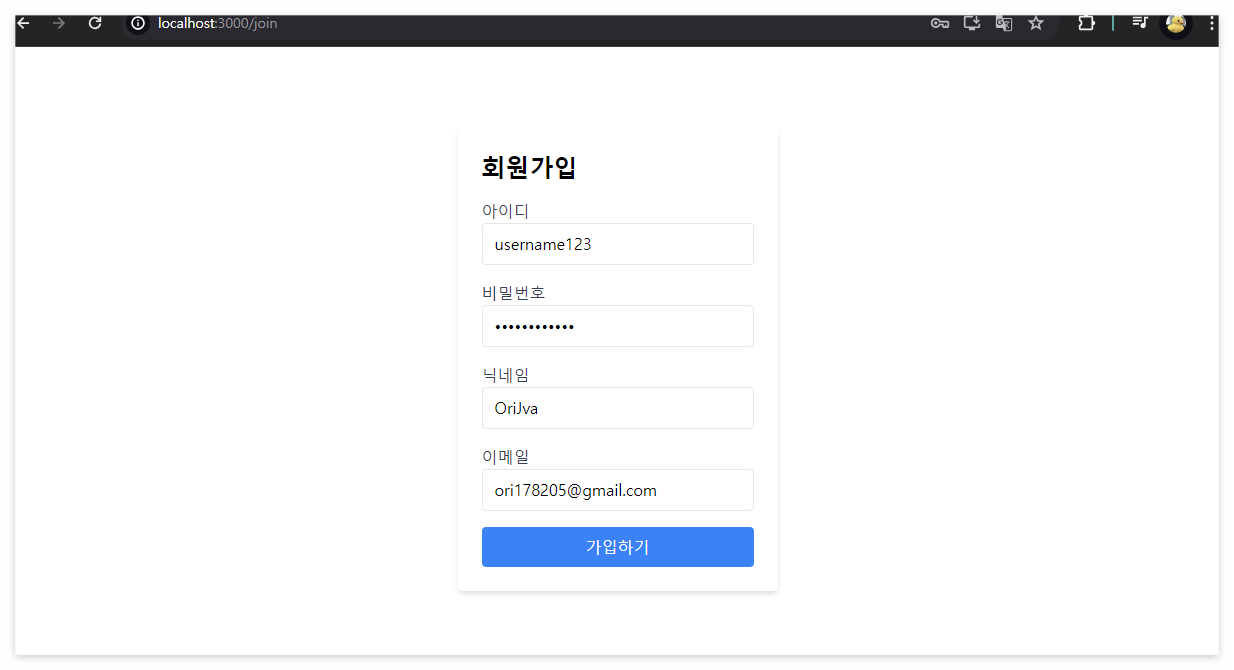1234x670 pixels.
Task: Click the 이메일 field with ori178205@gmail.com
Action: click(618, 490)
